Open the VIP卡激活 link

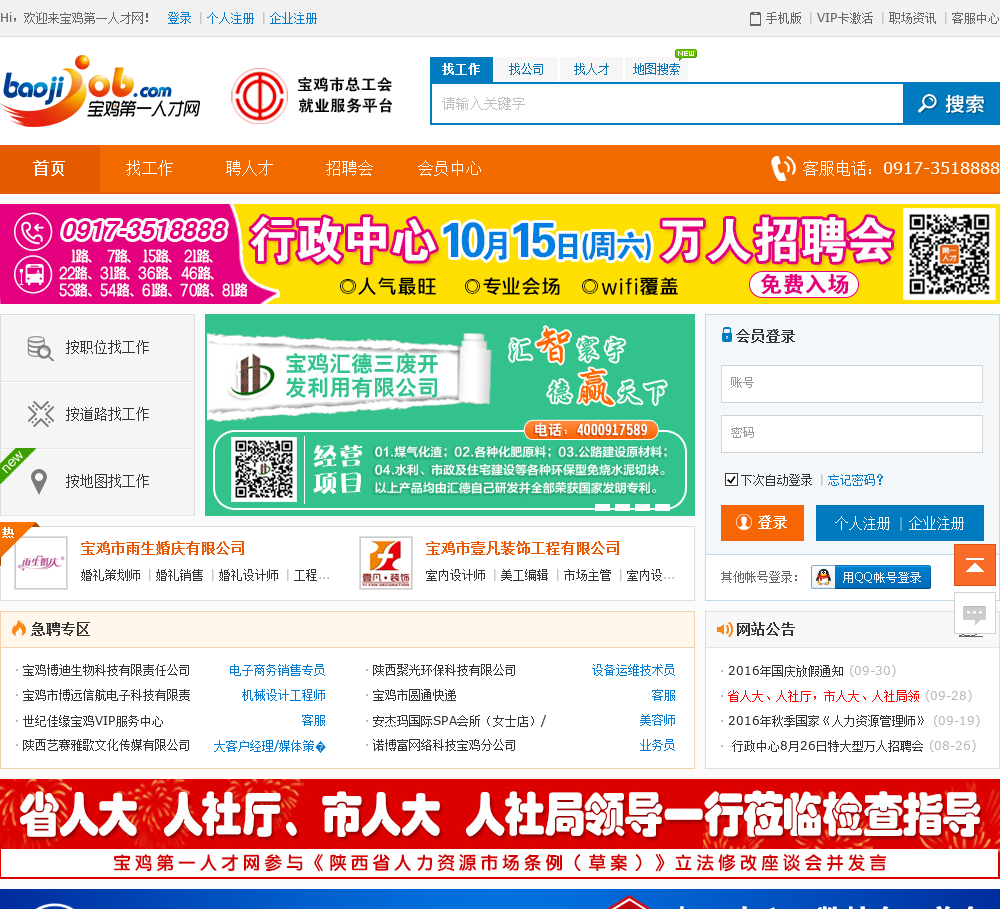pyautogui.click(x=845, y=18)
